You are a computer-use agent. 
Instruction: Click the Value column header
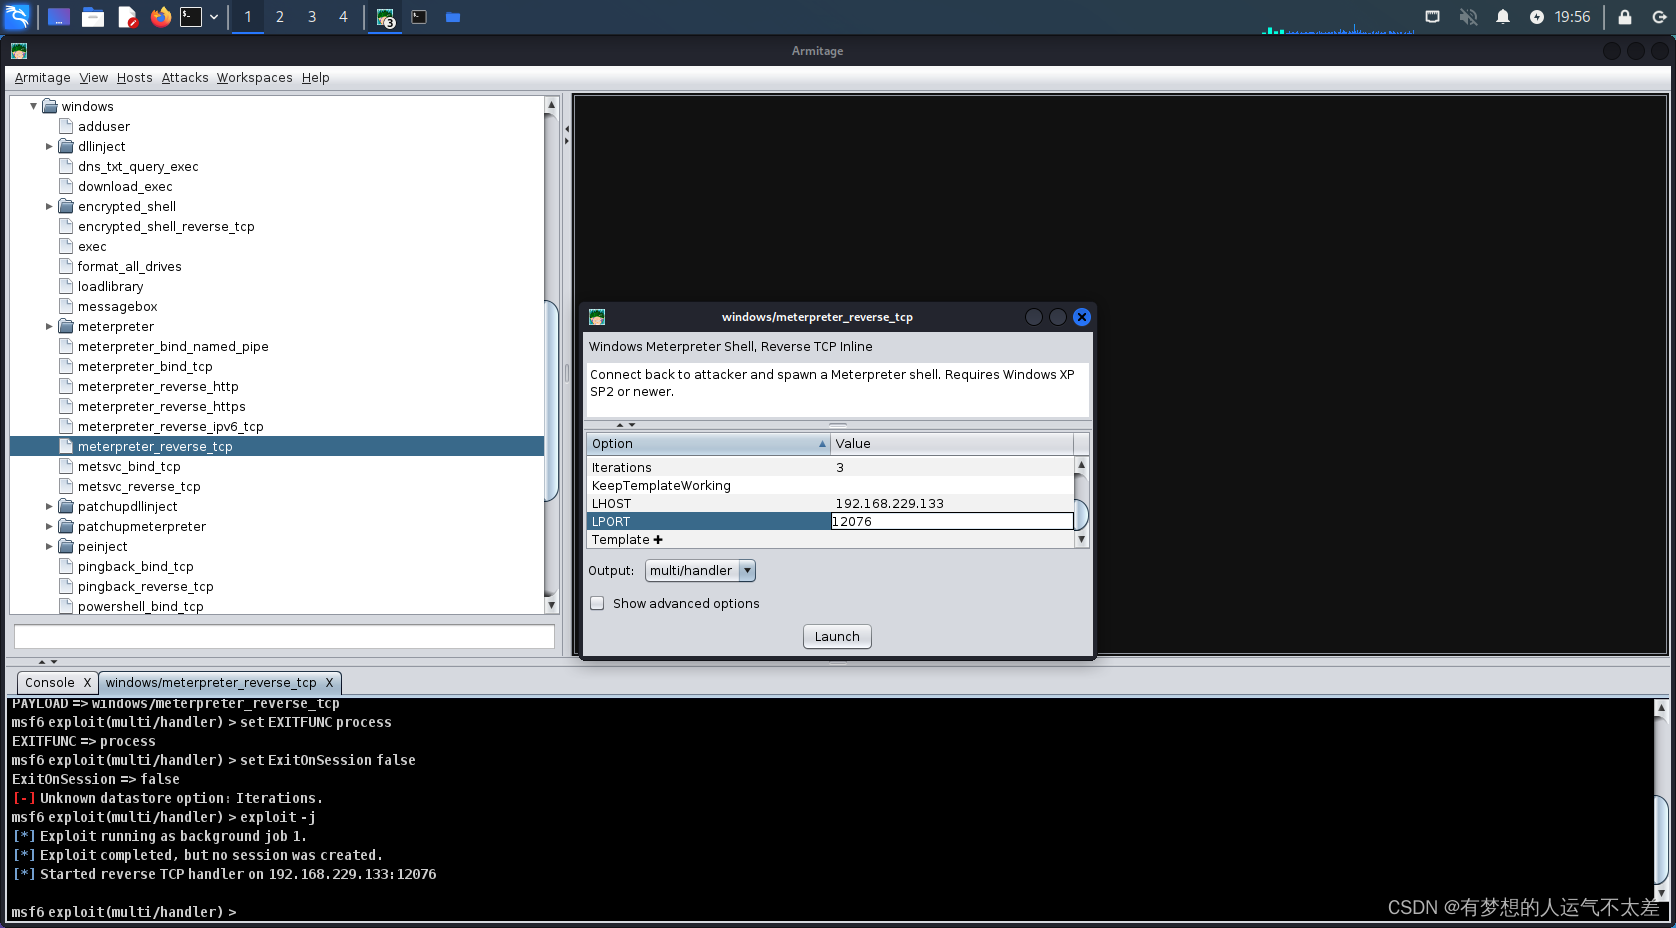click(952, 443)
